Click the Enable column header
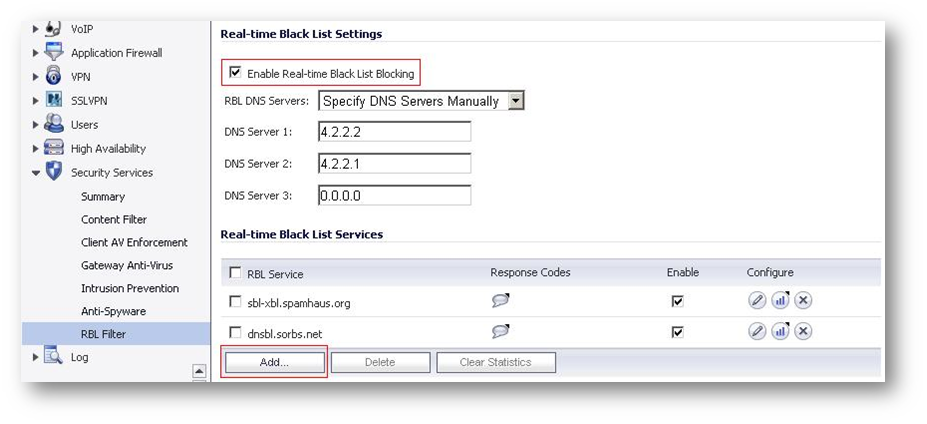This screenshot has width=927, height=424. (x=683, y=273)
